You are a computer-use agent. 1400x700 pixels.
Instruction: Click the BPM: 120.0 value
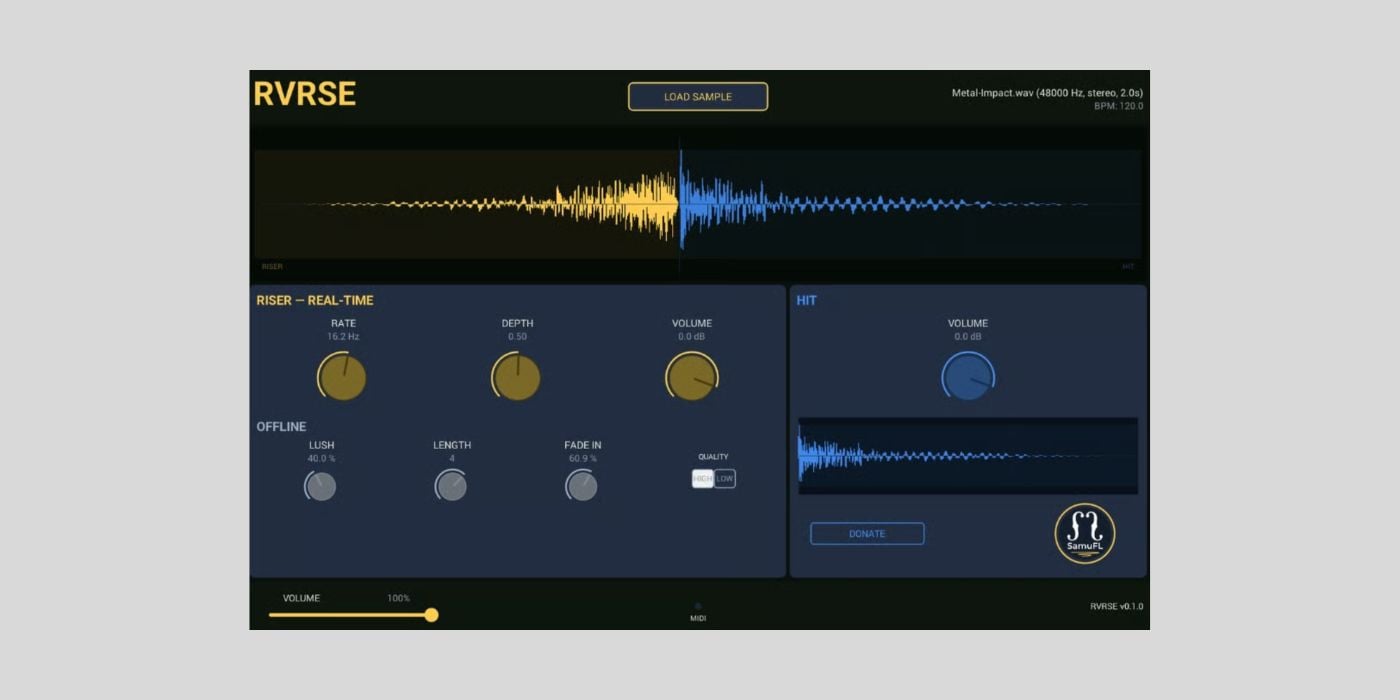pos(1118,106)
